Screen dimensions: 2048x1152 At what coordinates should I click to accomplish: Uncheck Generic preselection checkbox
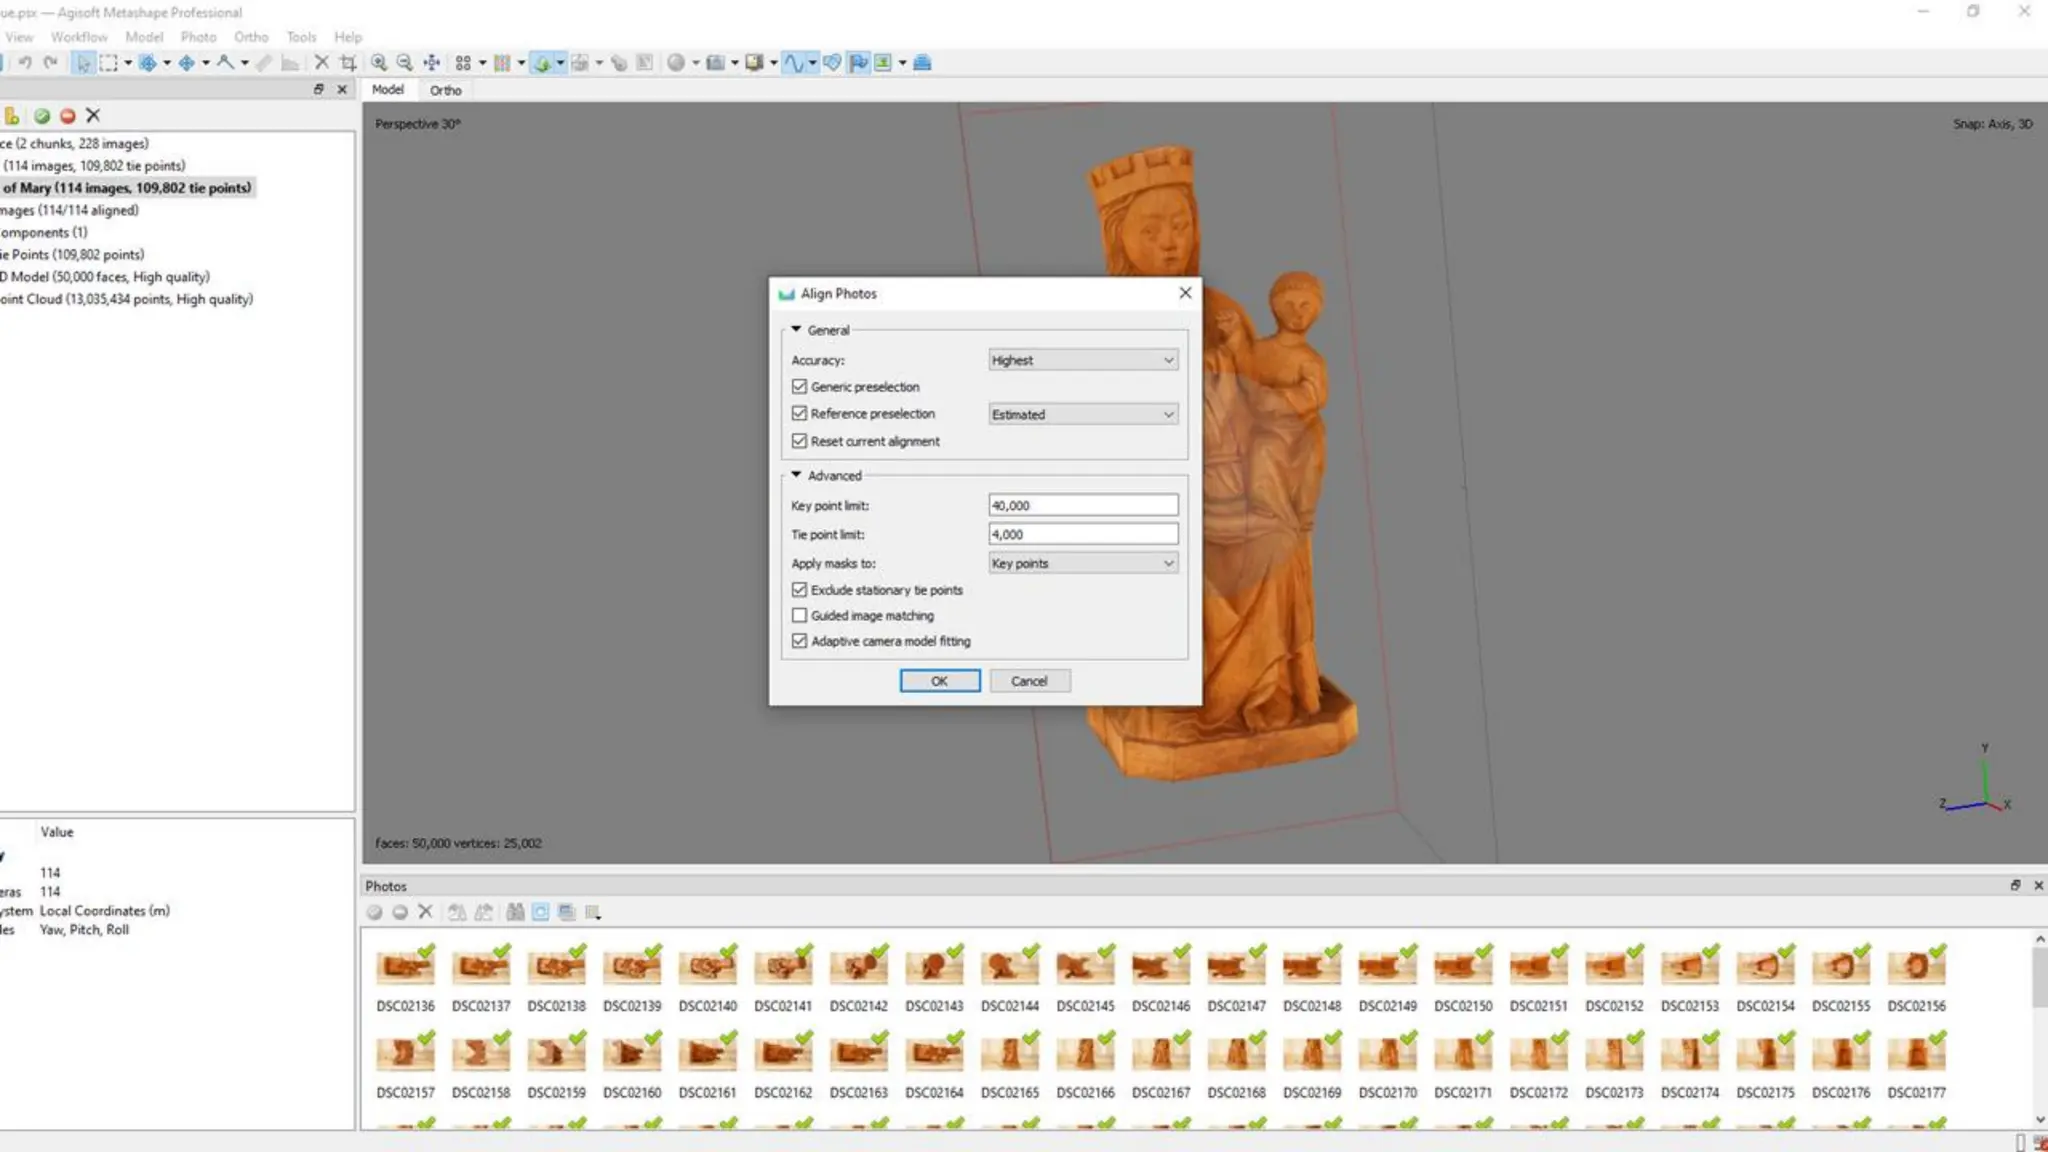tap(799, 387)
